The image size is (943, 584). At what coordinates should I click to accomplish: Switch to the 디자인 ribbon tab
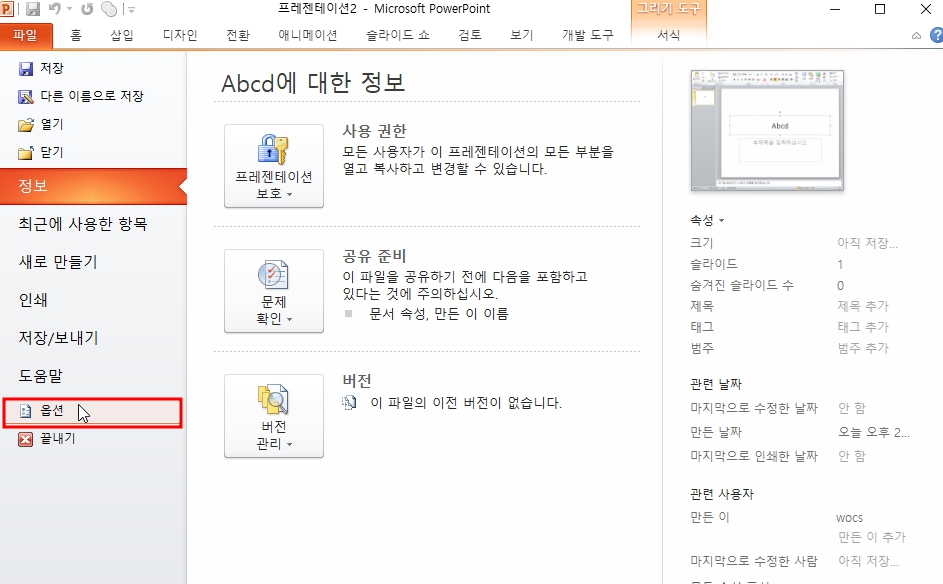click(x=180, y=35)
